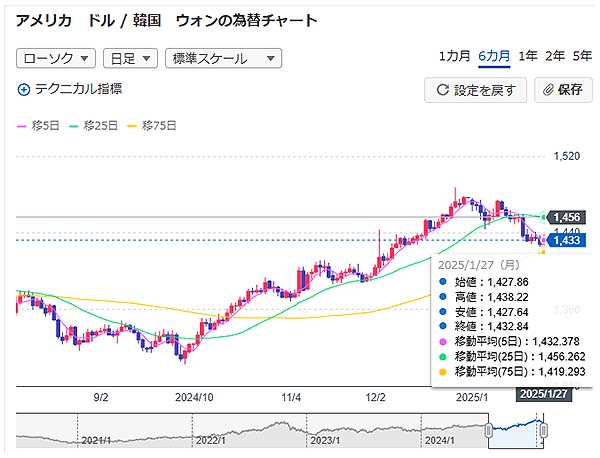Click the 安値：1,427.64 tooltip row
The width and height of the screenshot is (600, 458).
[x=484, y=312]
